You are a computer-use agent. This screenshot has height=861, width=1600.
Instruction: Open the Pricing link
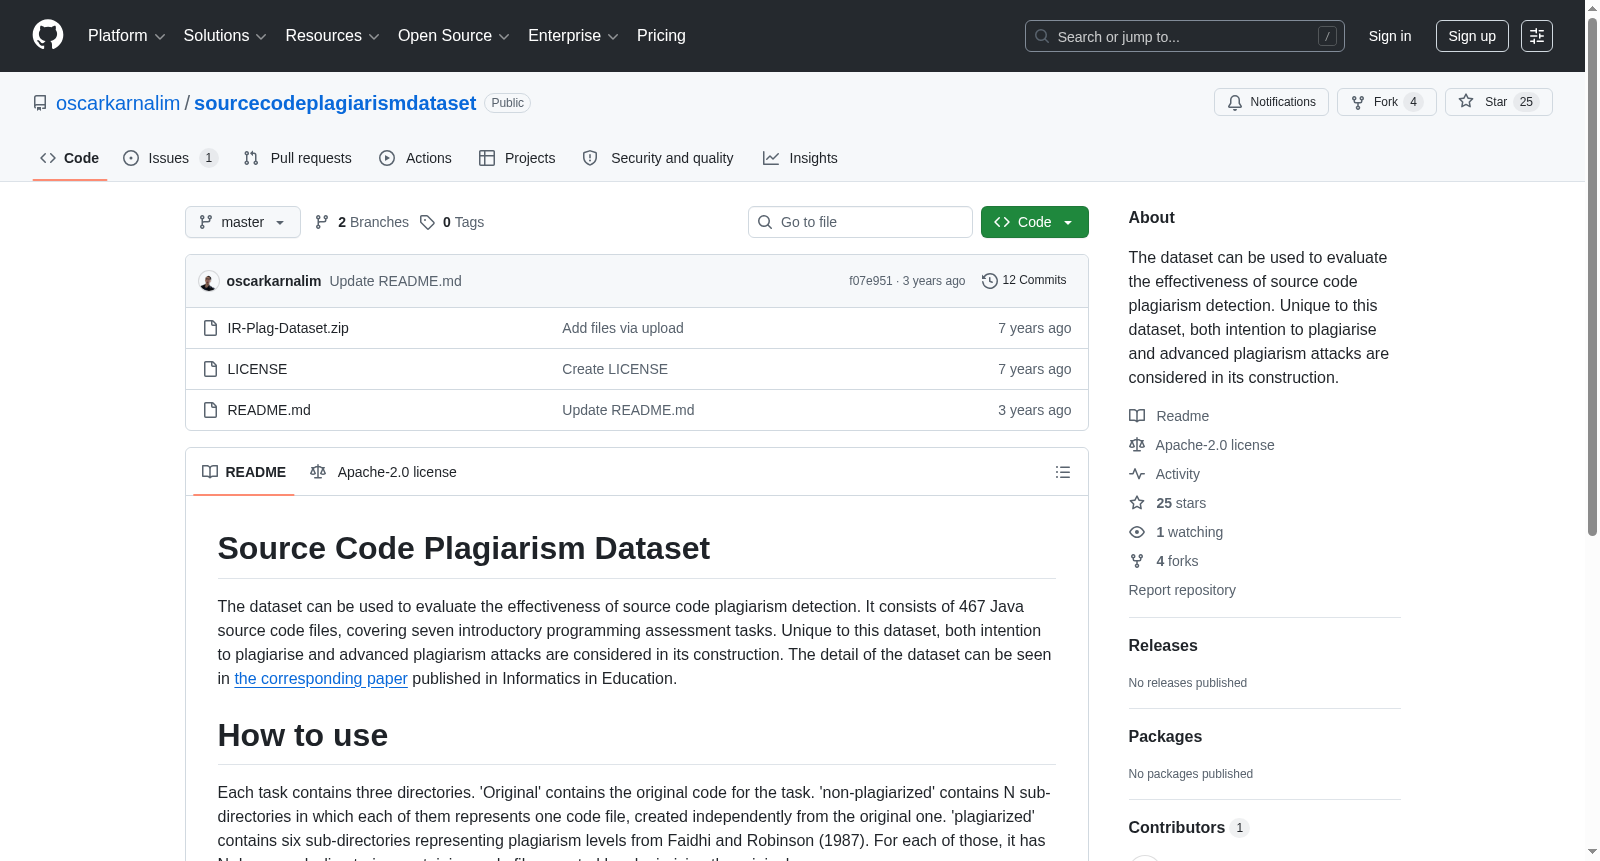coord(661,36)
